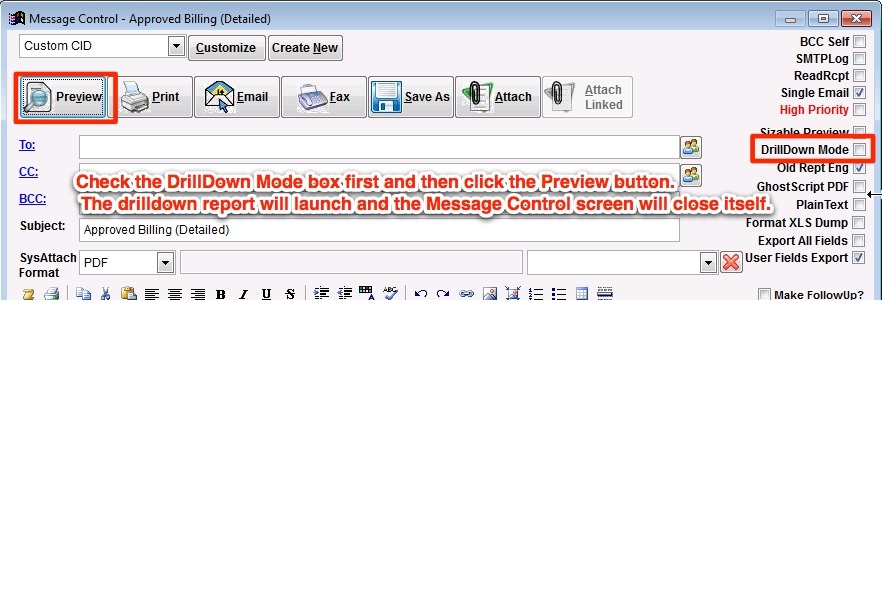Enable the DrillDown Mode checkbox
Image resolution: width=882 pixels, height=600 pixels.
tap(859, 150)
